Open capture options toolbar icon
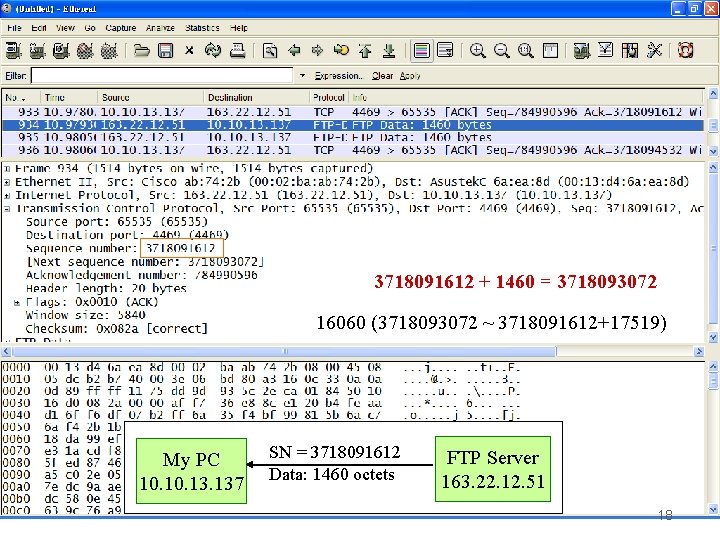Viewport: 720px width, 540px height. point(37,50)
